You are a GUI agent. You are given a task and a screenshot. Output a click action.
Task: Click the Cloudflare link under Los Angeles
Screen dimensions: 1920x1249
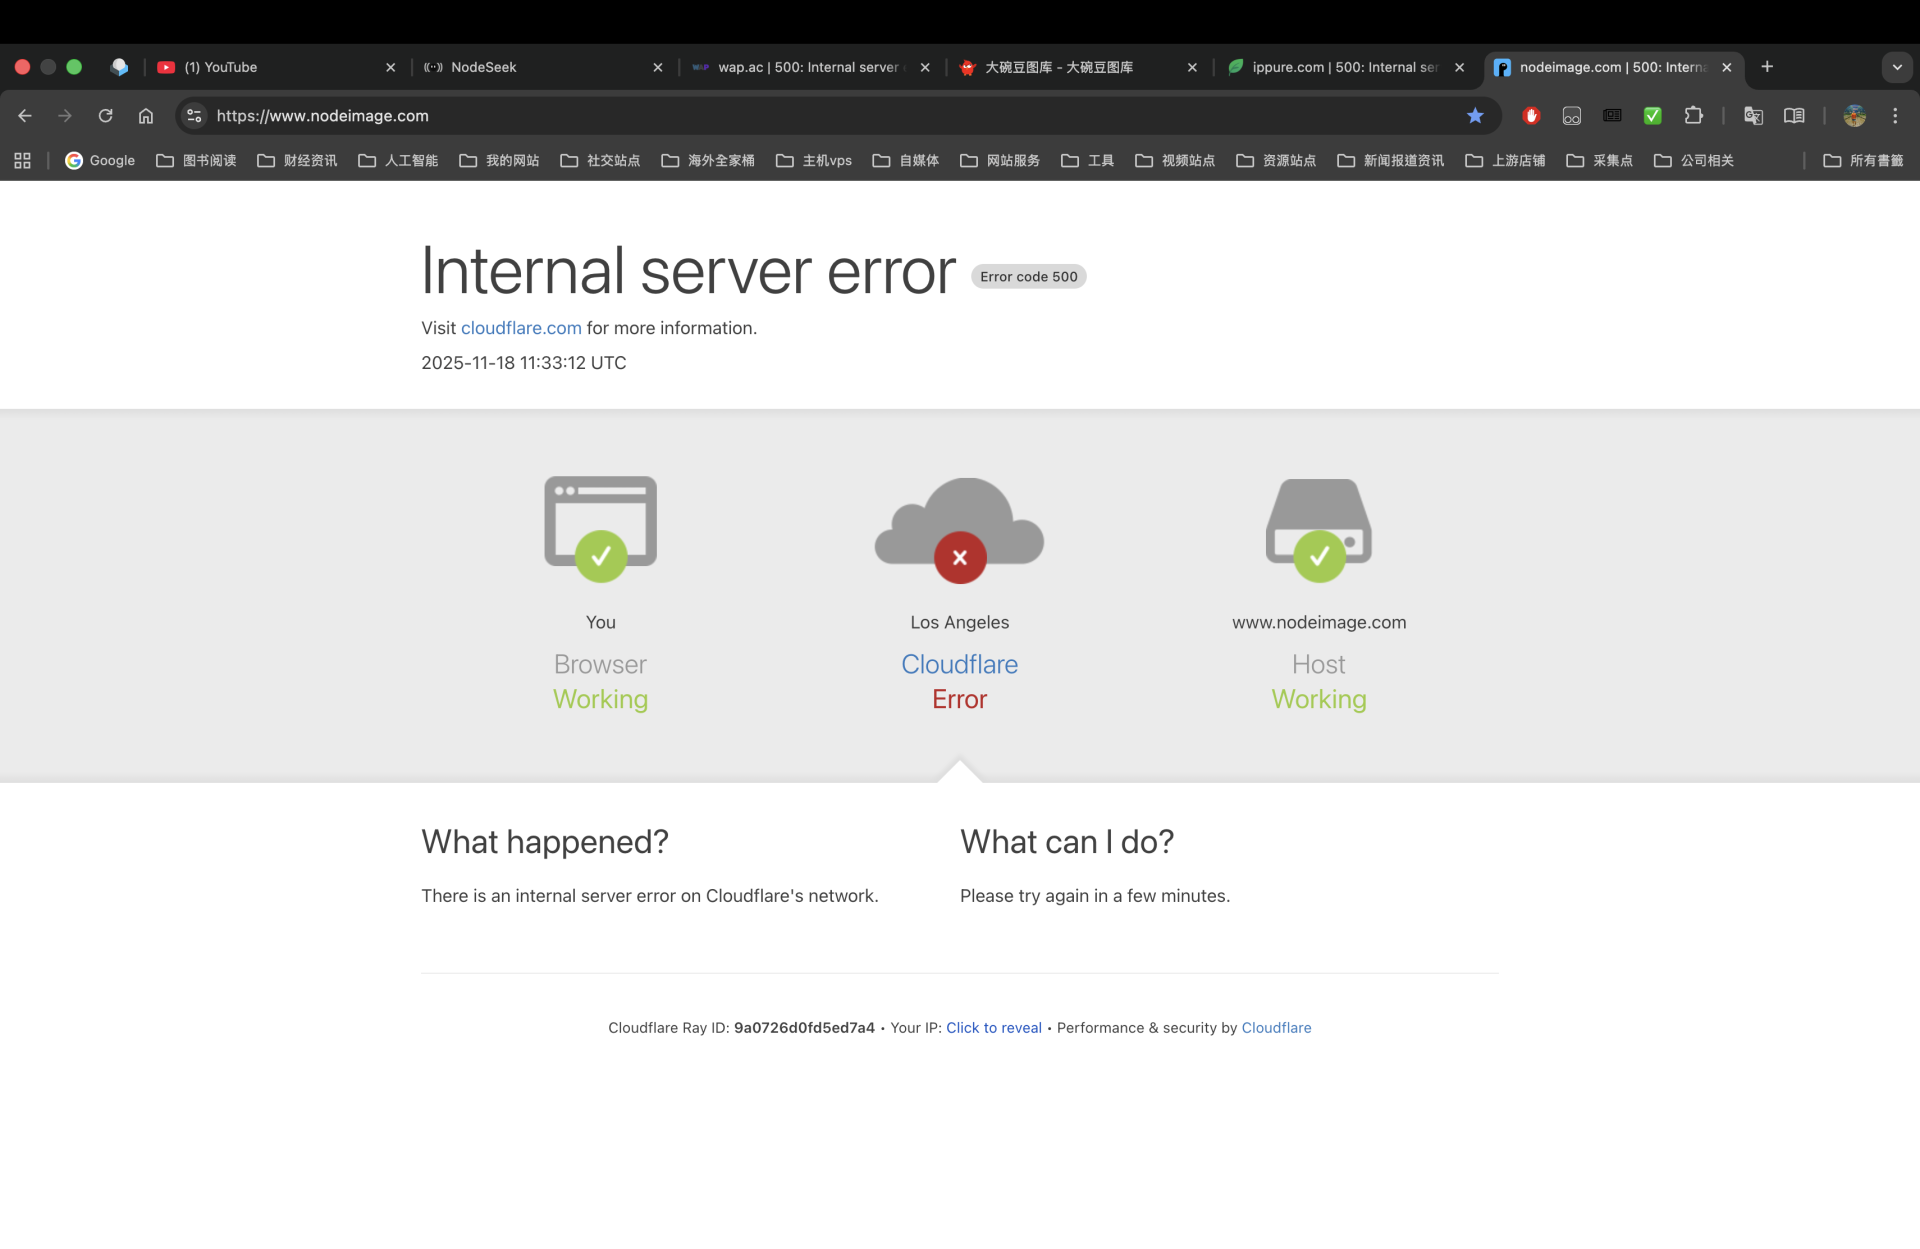click(960, 664)
